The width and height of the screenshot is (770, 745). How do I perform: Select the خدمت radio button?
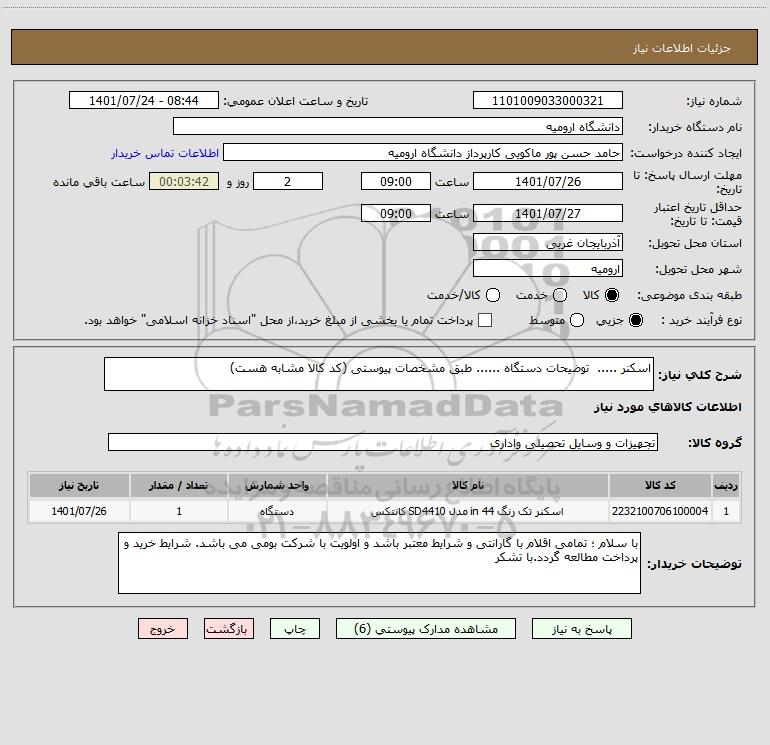(560, 295)
